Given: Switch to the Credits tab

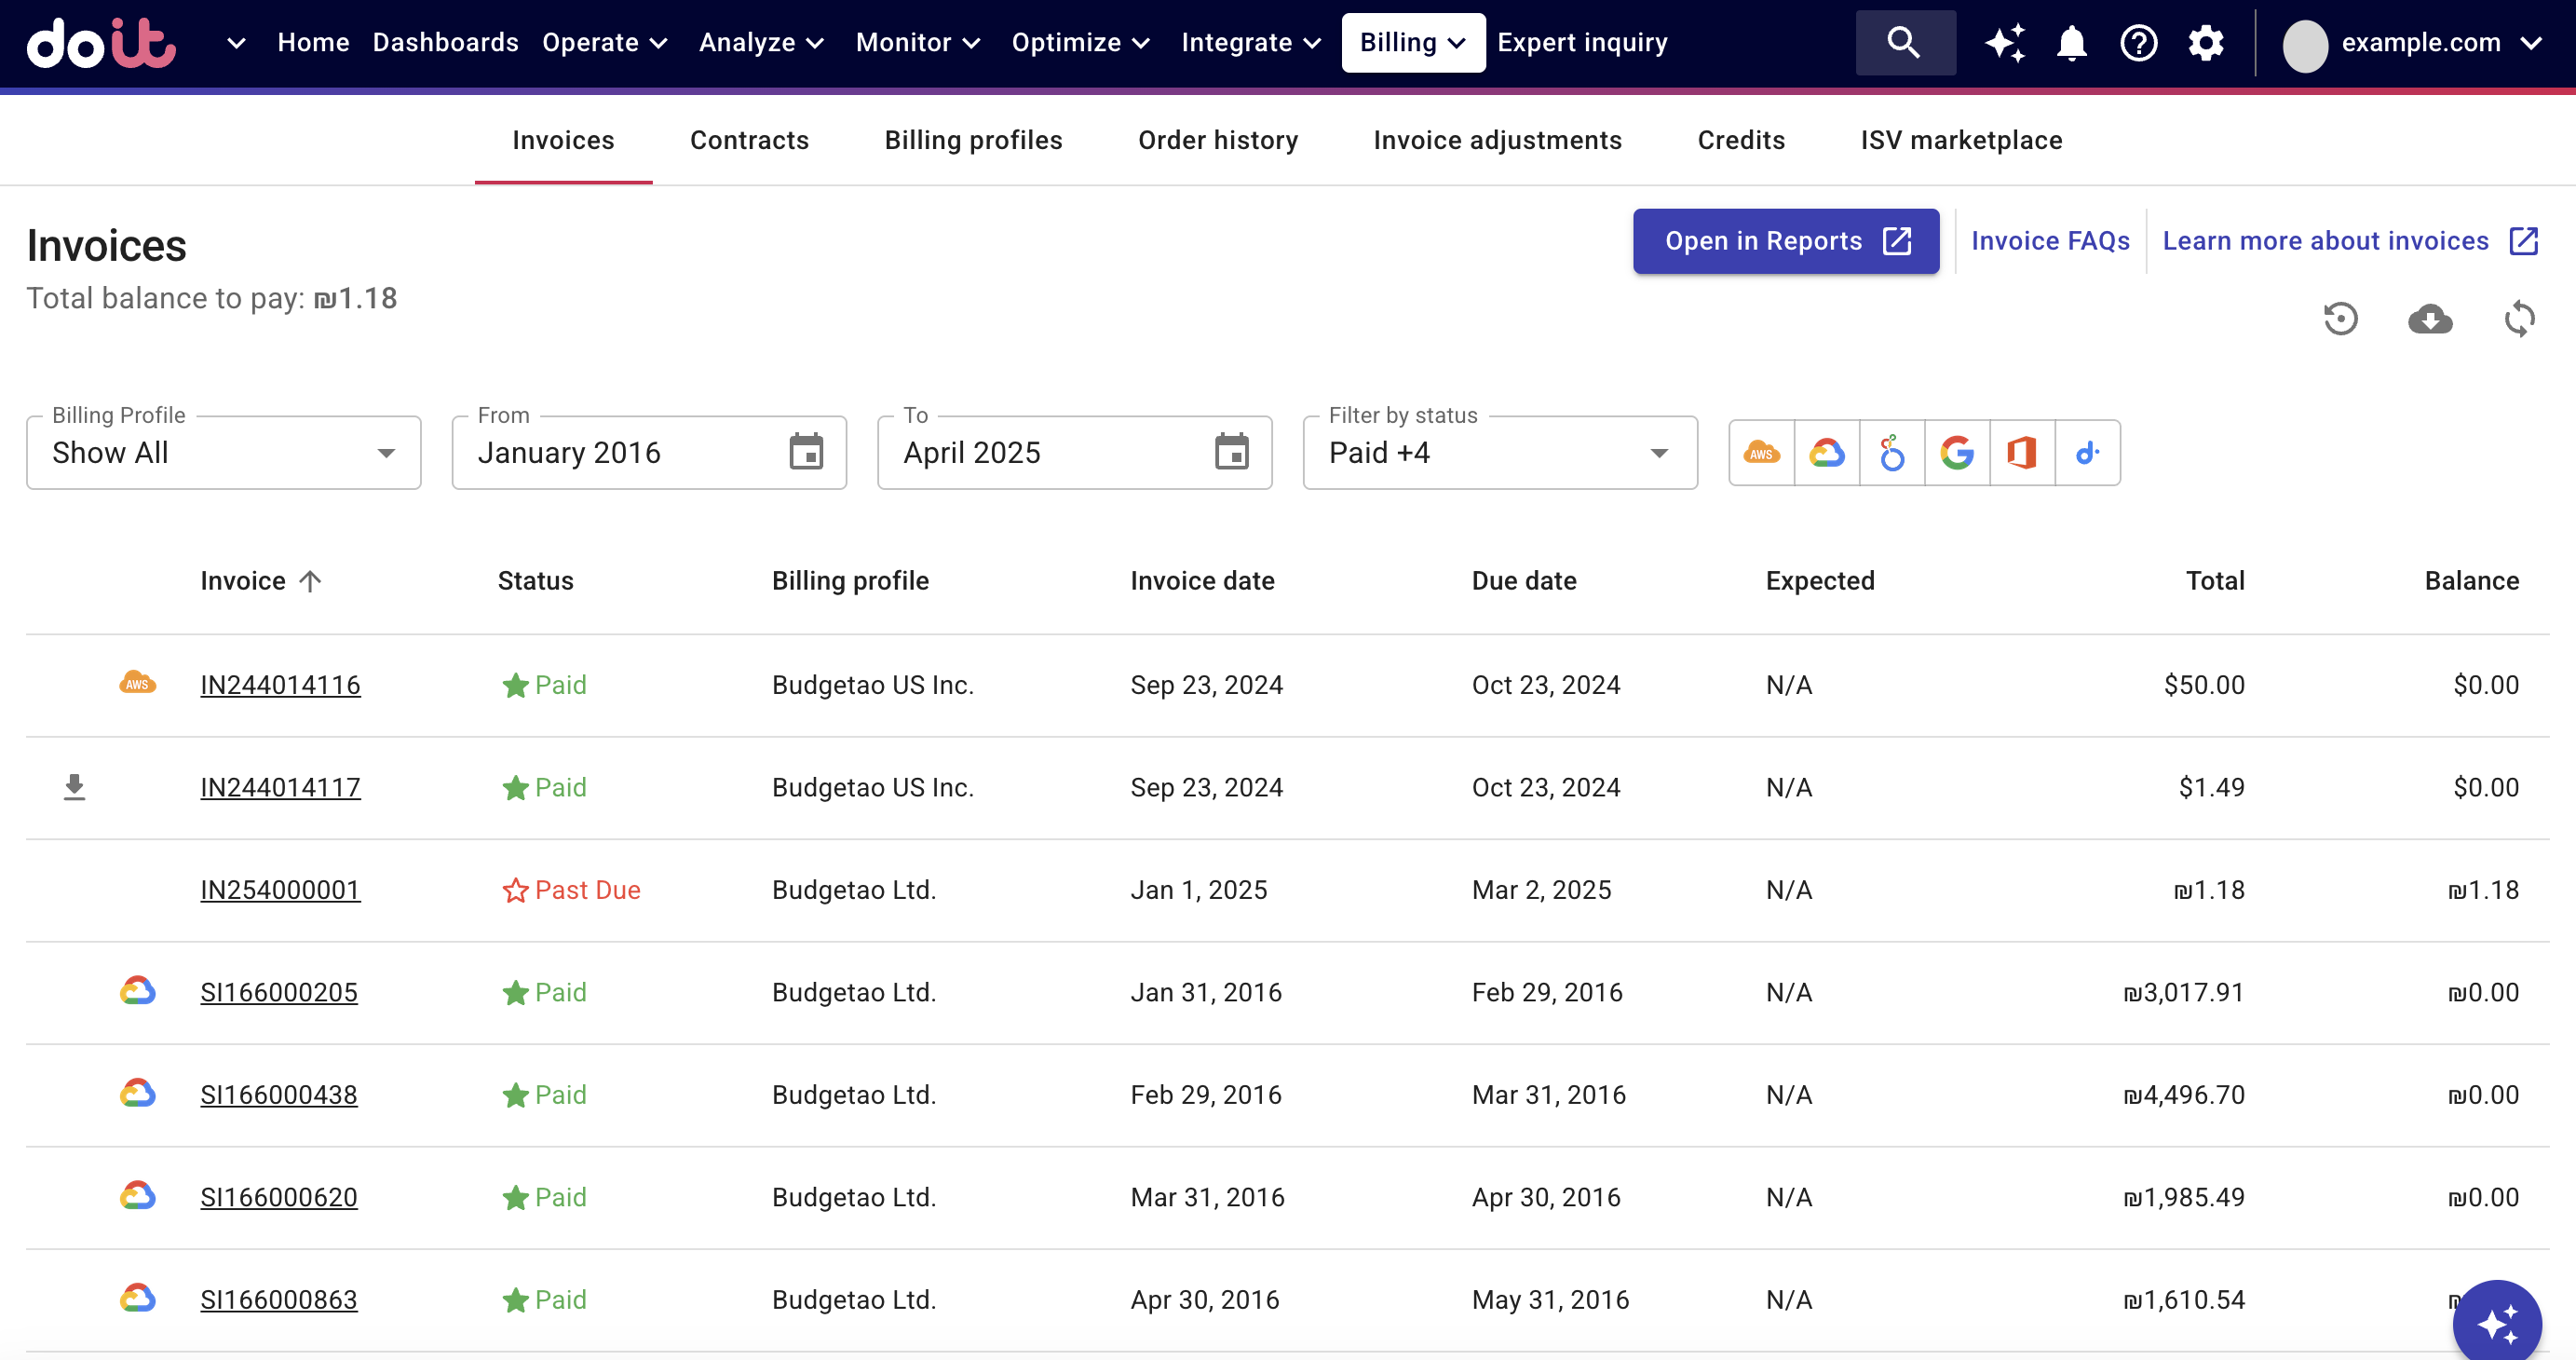Looking at the screenshot, I should (x=1741, y=140).
